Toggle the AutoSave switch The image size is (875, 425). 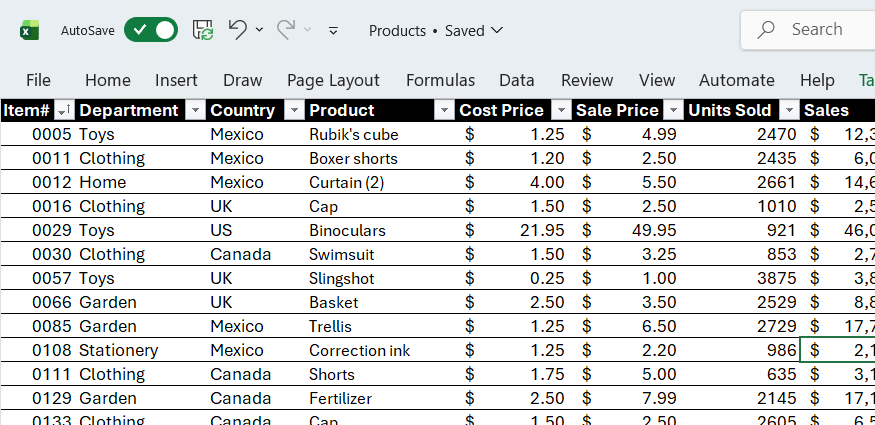click(151, 30)
